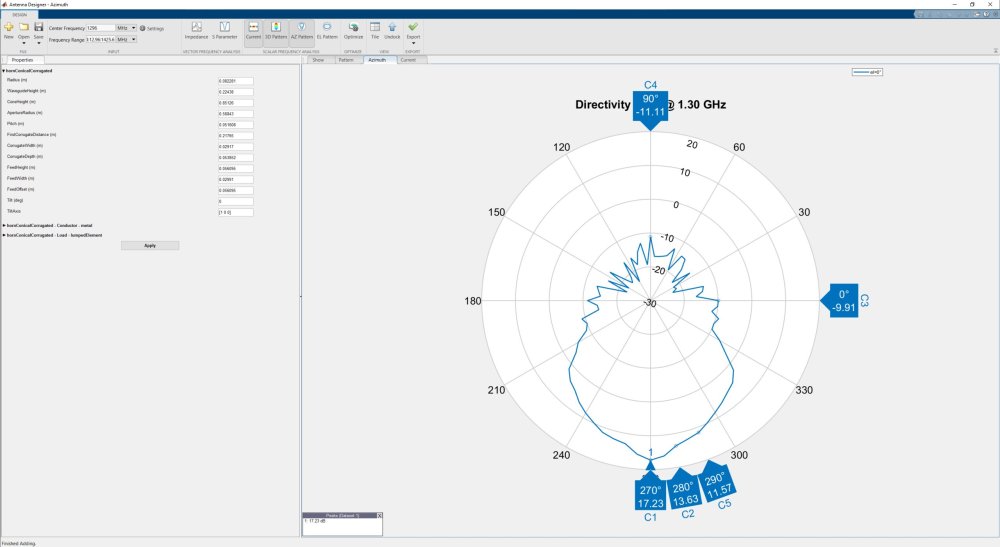The image size is (1000, 547).
Task: Open the Export dropdown arrow
Action: point(413,43)
